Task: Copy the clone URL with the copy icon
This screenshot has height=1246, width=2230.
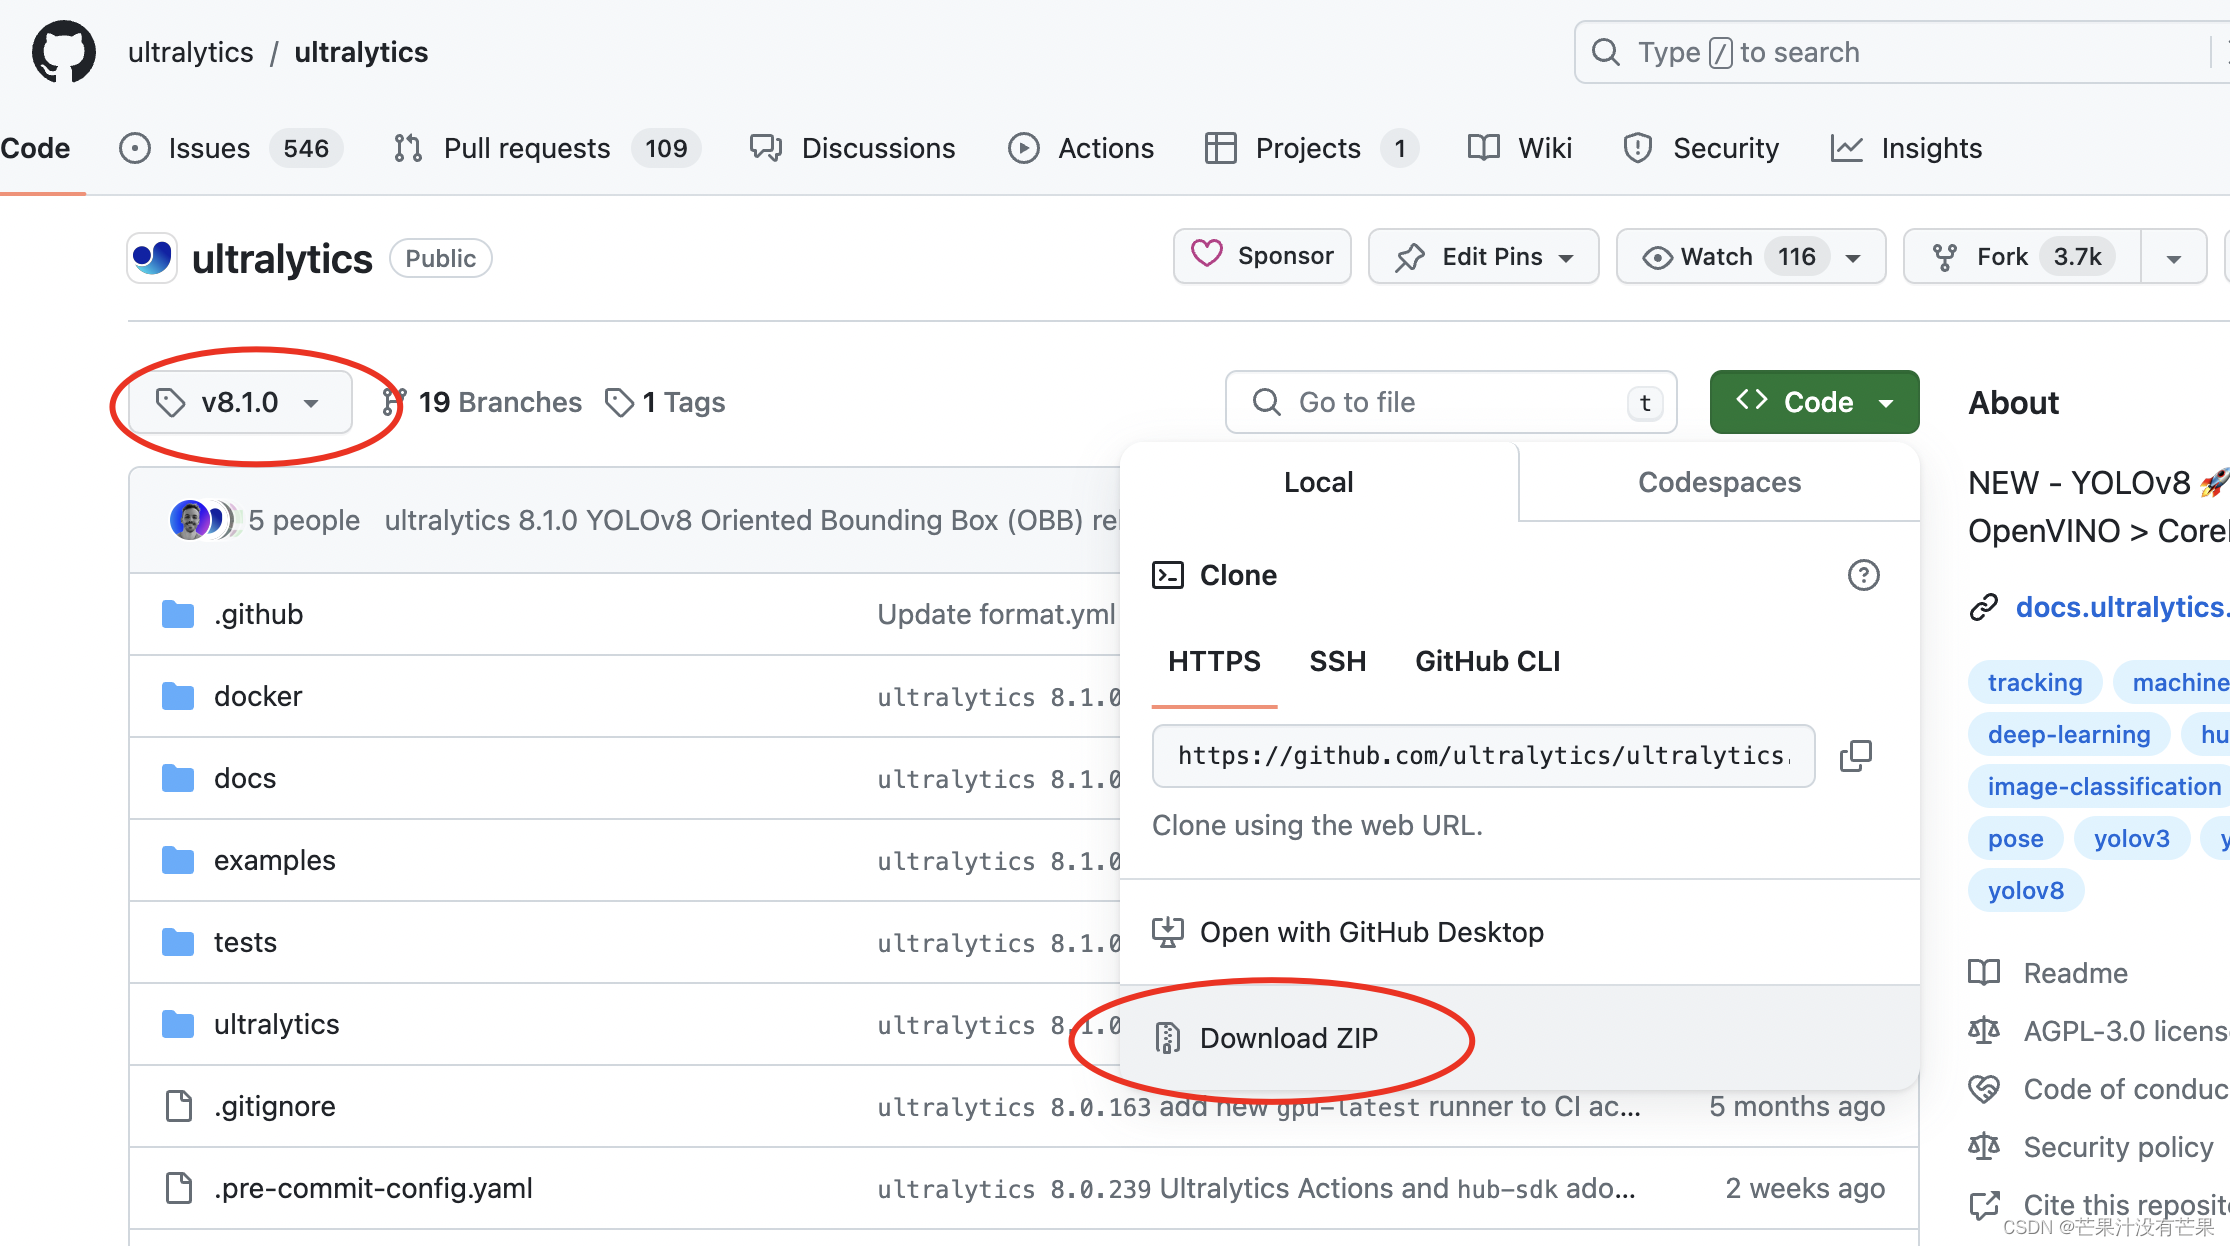Action: point(1856,756)
